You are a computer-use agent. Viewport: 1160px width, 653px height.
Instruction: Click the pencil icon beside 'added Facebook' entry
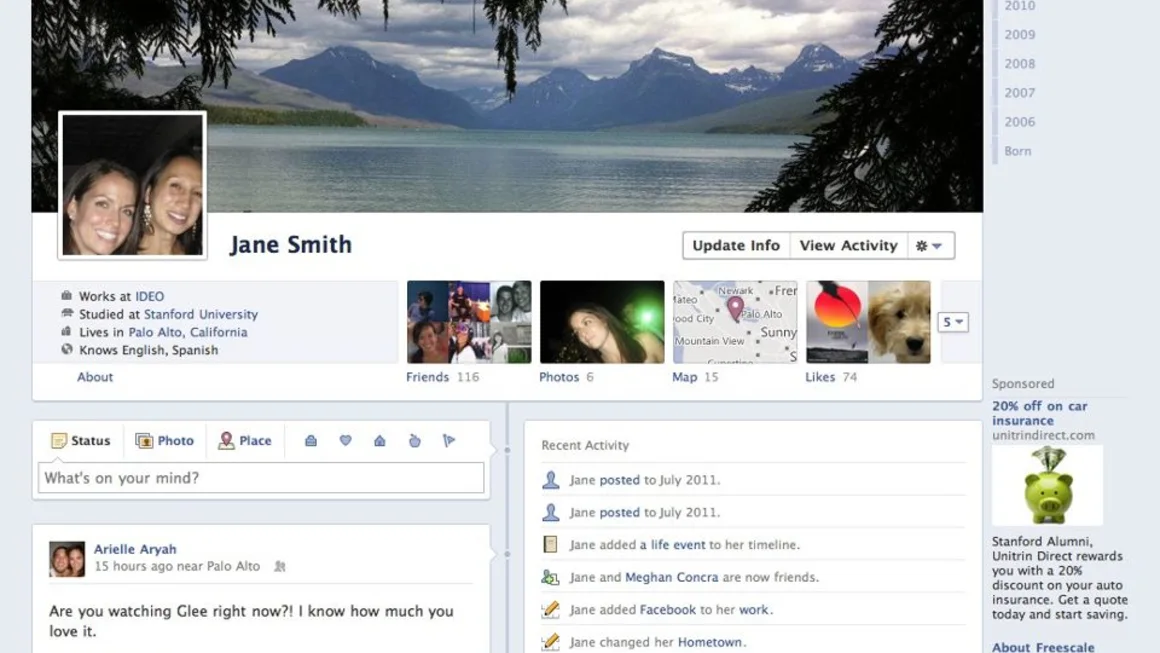click(x=550, y=609)
